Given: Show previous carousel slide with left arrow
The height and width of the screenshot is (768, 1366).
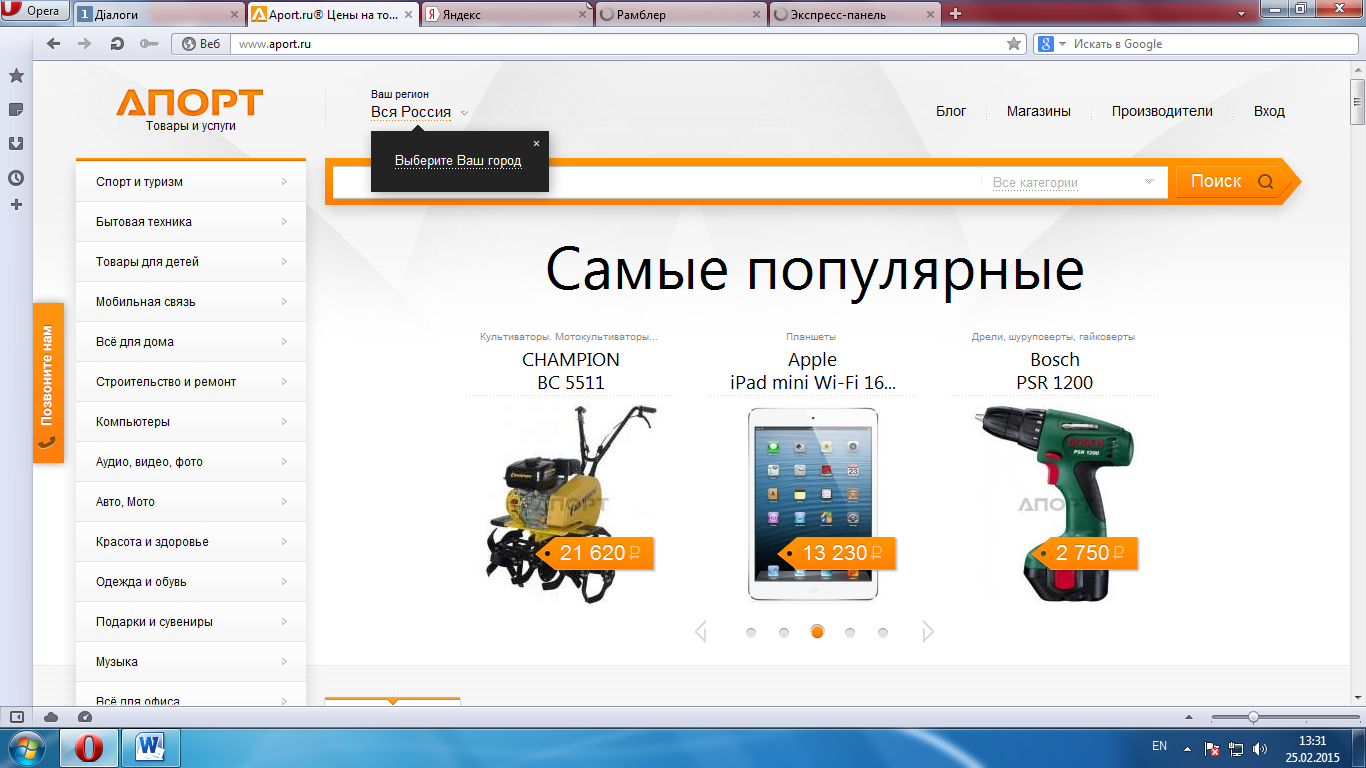Looking at the screenshot, I should tap(701, 631).
